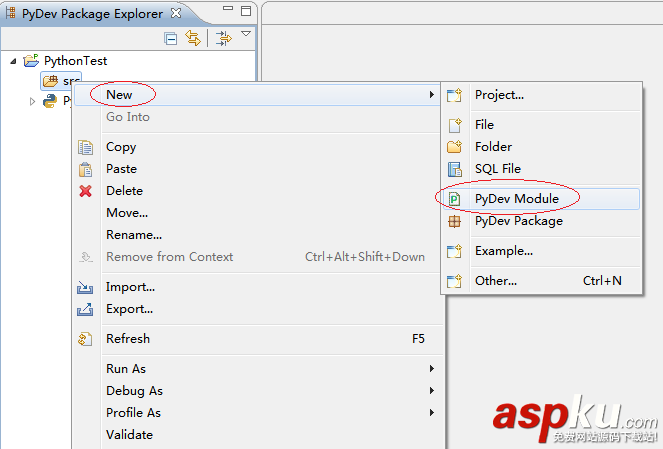Open the Debug As submenu
663x449 pixels.
[x=257, y=391]
